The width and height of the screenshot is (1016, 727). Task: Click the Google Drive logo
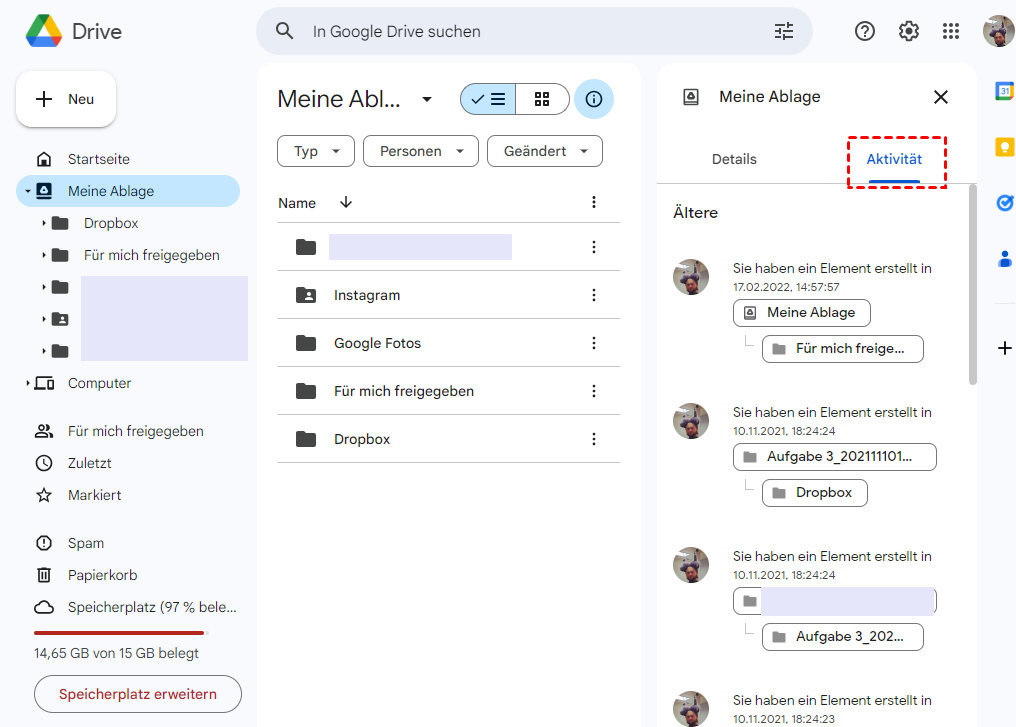[x=44, y=31]
